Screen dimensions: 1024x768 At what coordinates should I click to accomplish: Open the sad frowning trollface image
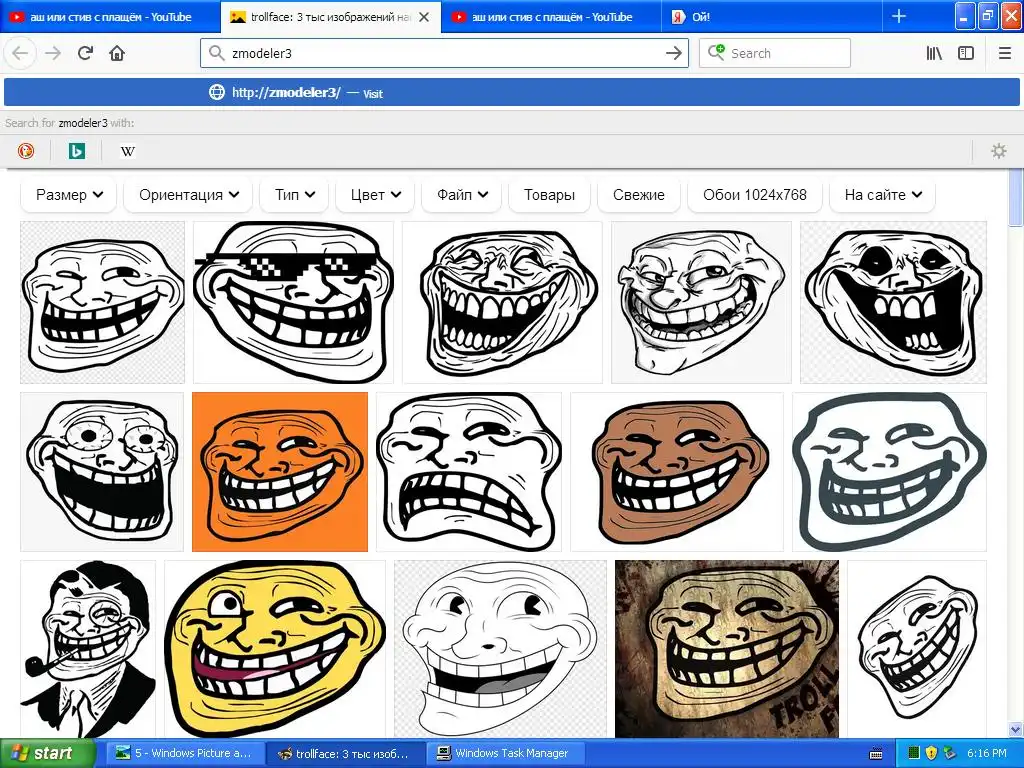pos(468,472)
